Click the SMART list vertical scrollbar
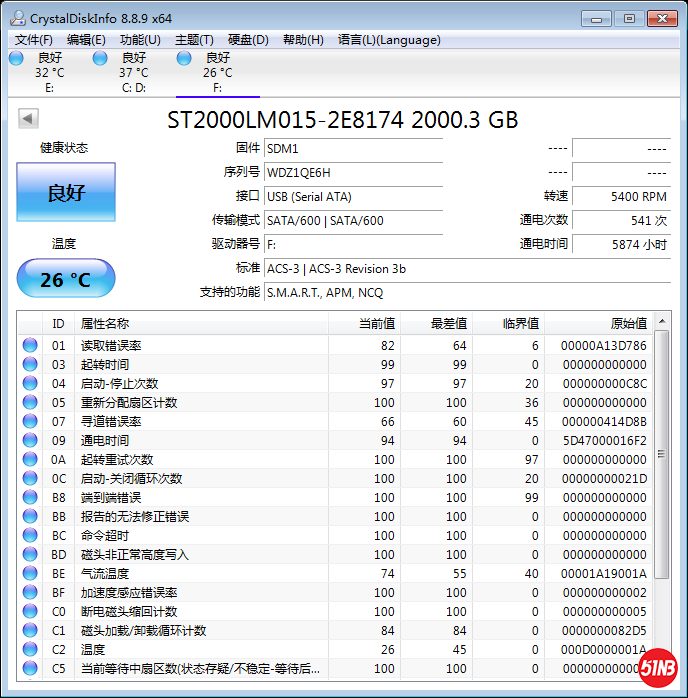The height and width of the screenshot is (698, 688). click(x=661, y=450)
